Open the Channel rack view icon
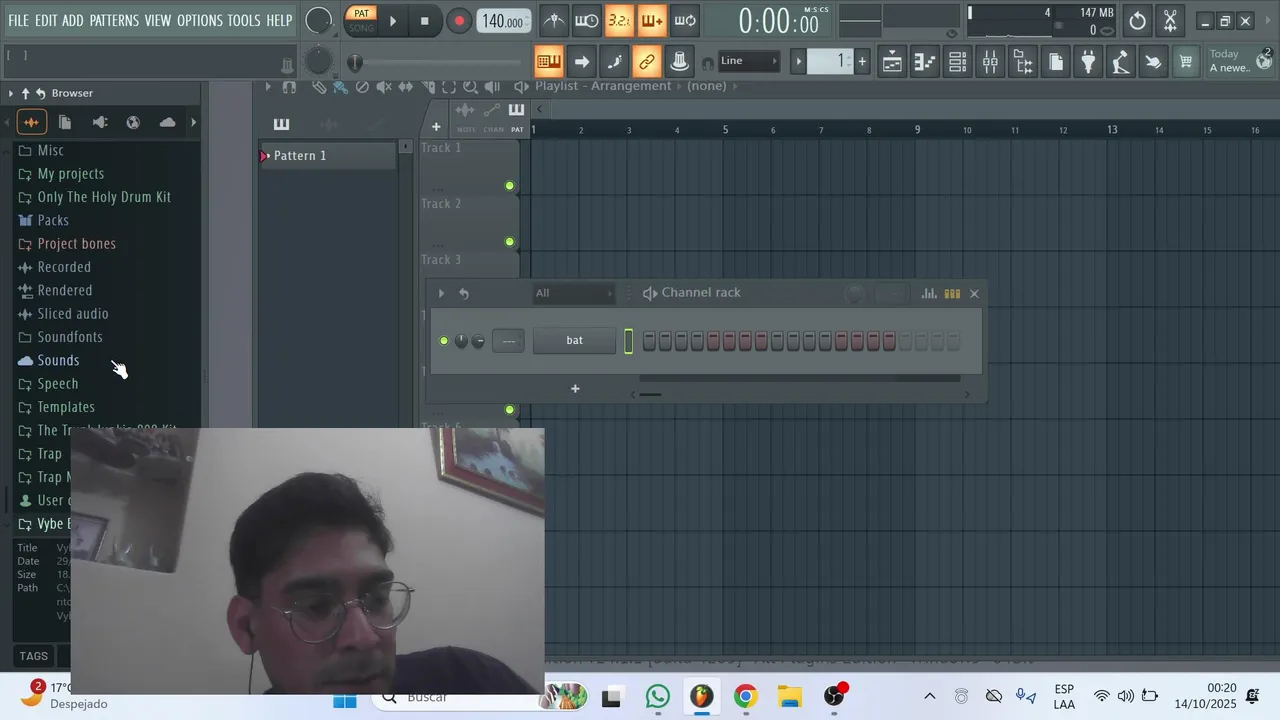Screen dimensions: 1280x720 point(957,62)
